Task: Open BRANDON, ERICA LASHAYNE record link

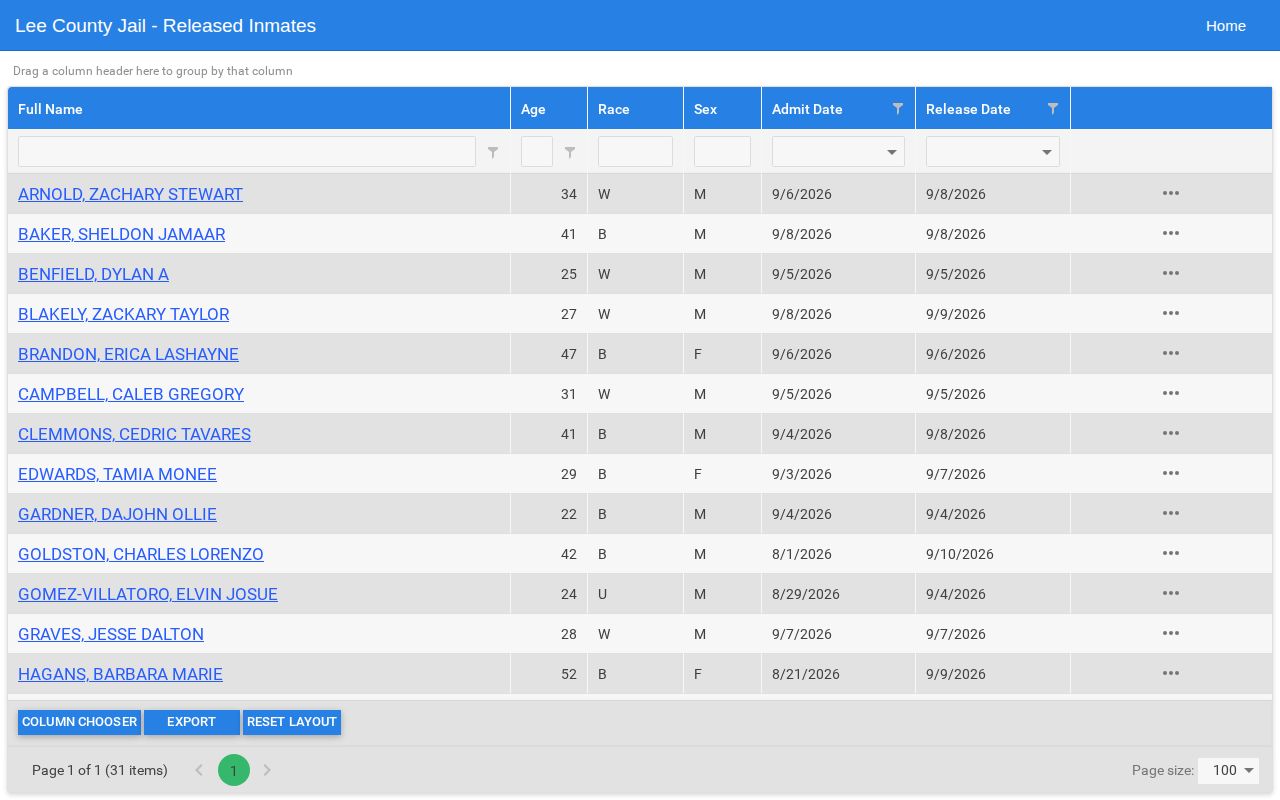Action: pyautogui.click(x=128, y=354)
